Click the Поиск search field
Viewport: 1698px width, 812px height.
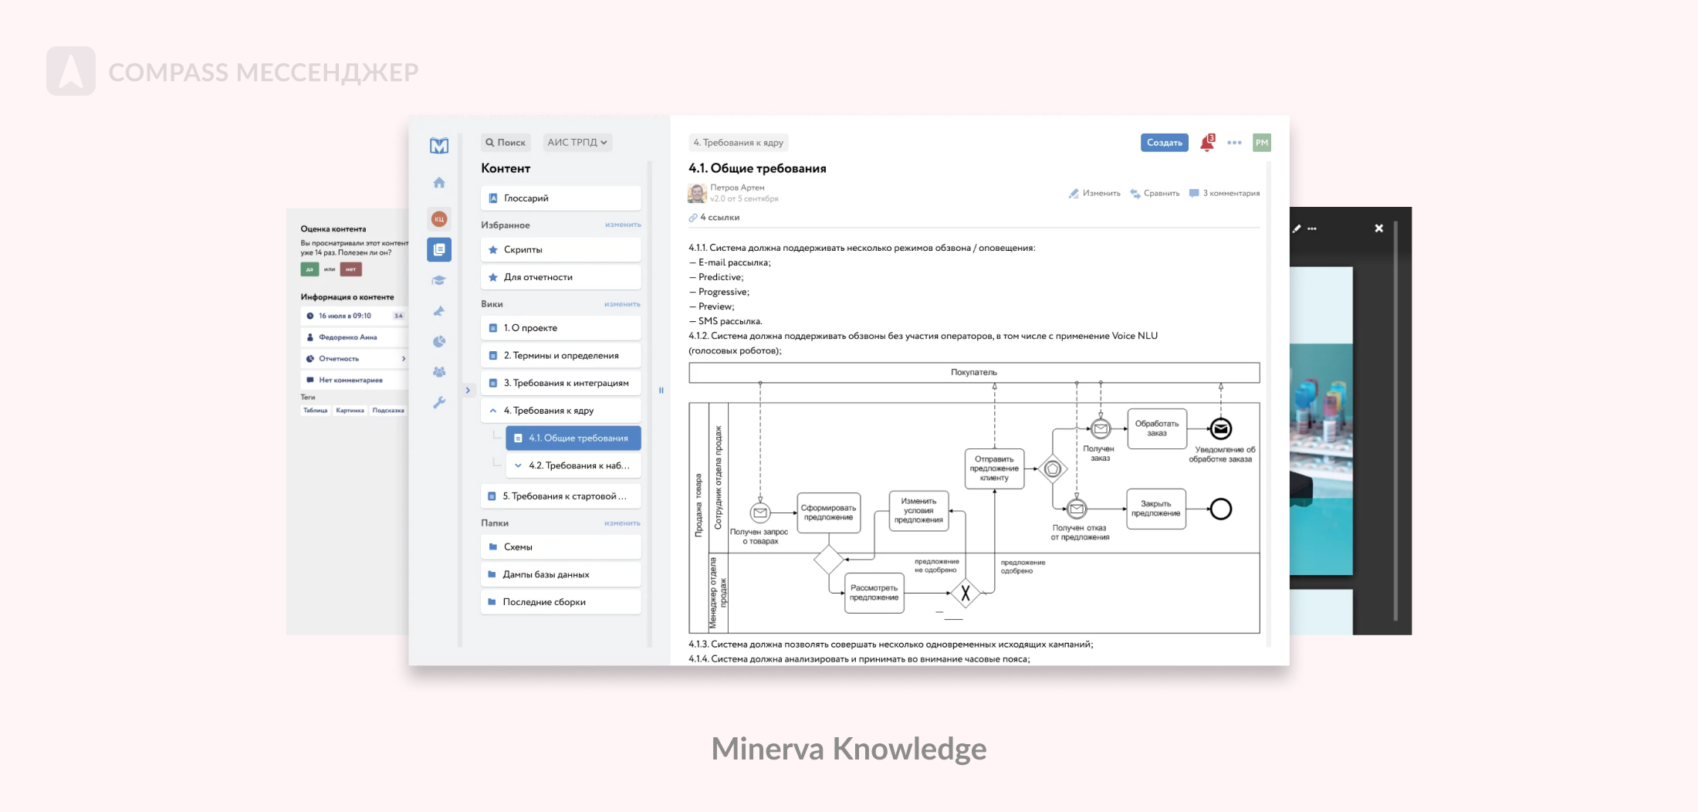click(x=506, y=143)
